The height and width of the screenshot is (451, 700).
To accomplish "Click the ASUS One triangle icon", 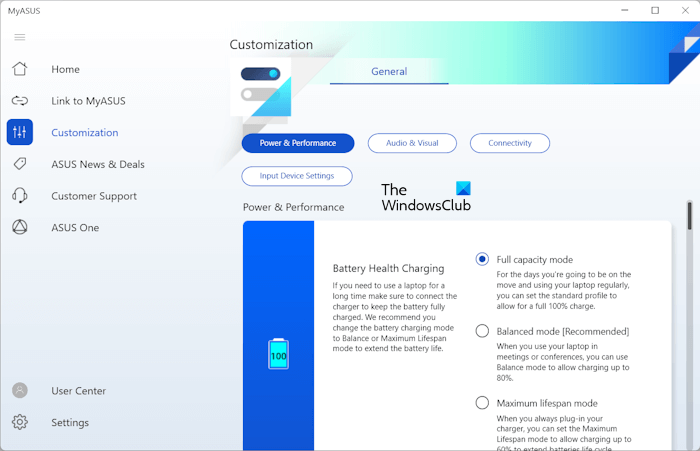I will tap(20, 227).
